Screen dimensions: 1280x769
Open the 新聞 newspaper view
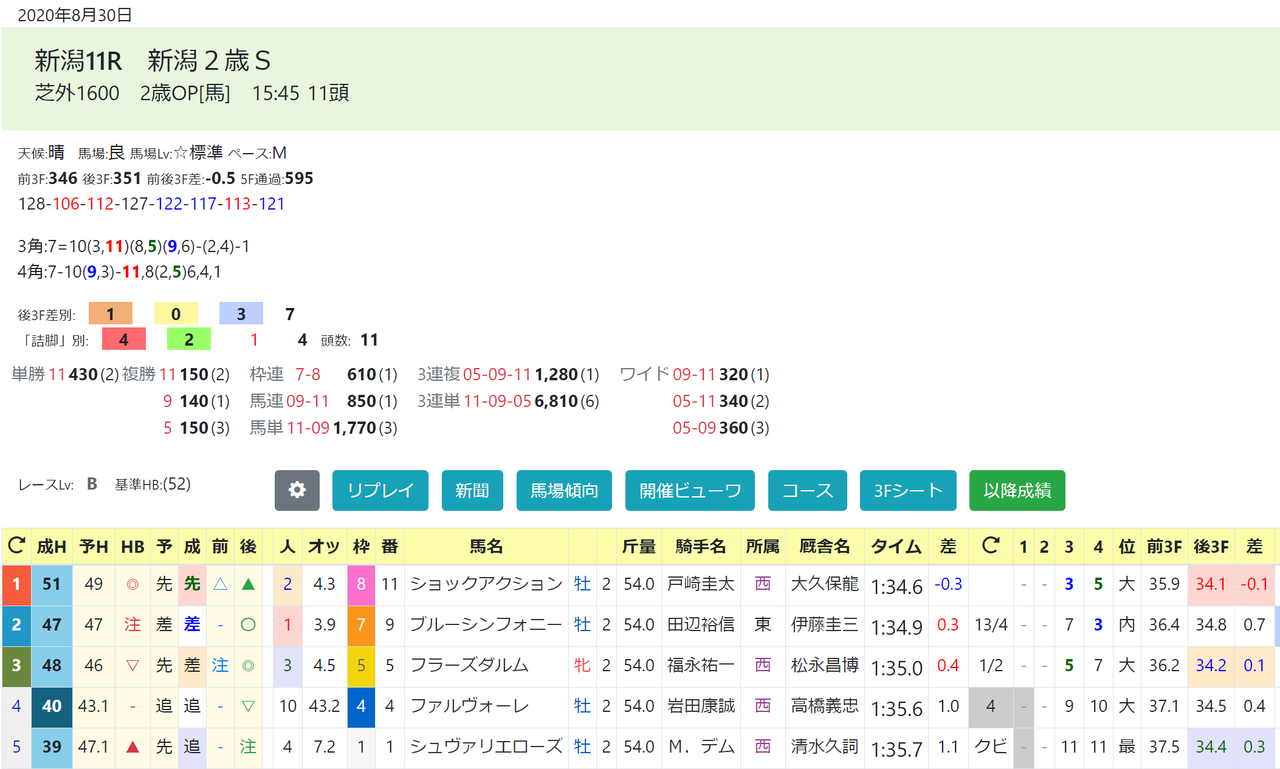pos(472,491)
